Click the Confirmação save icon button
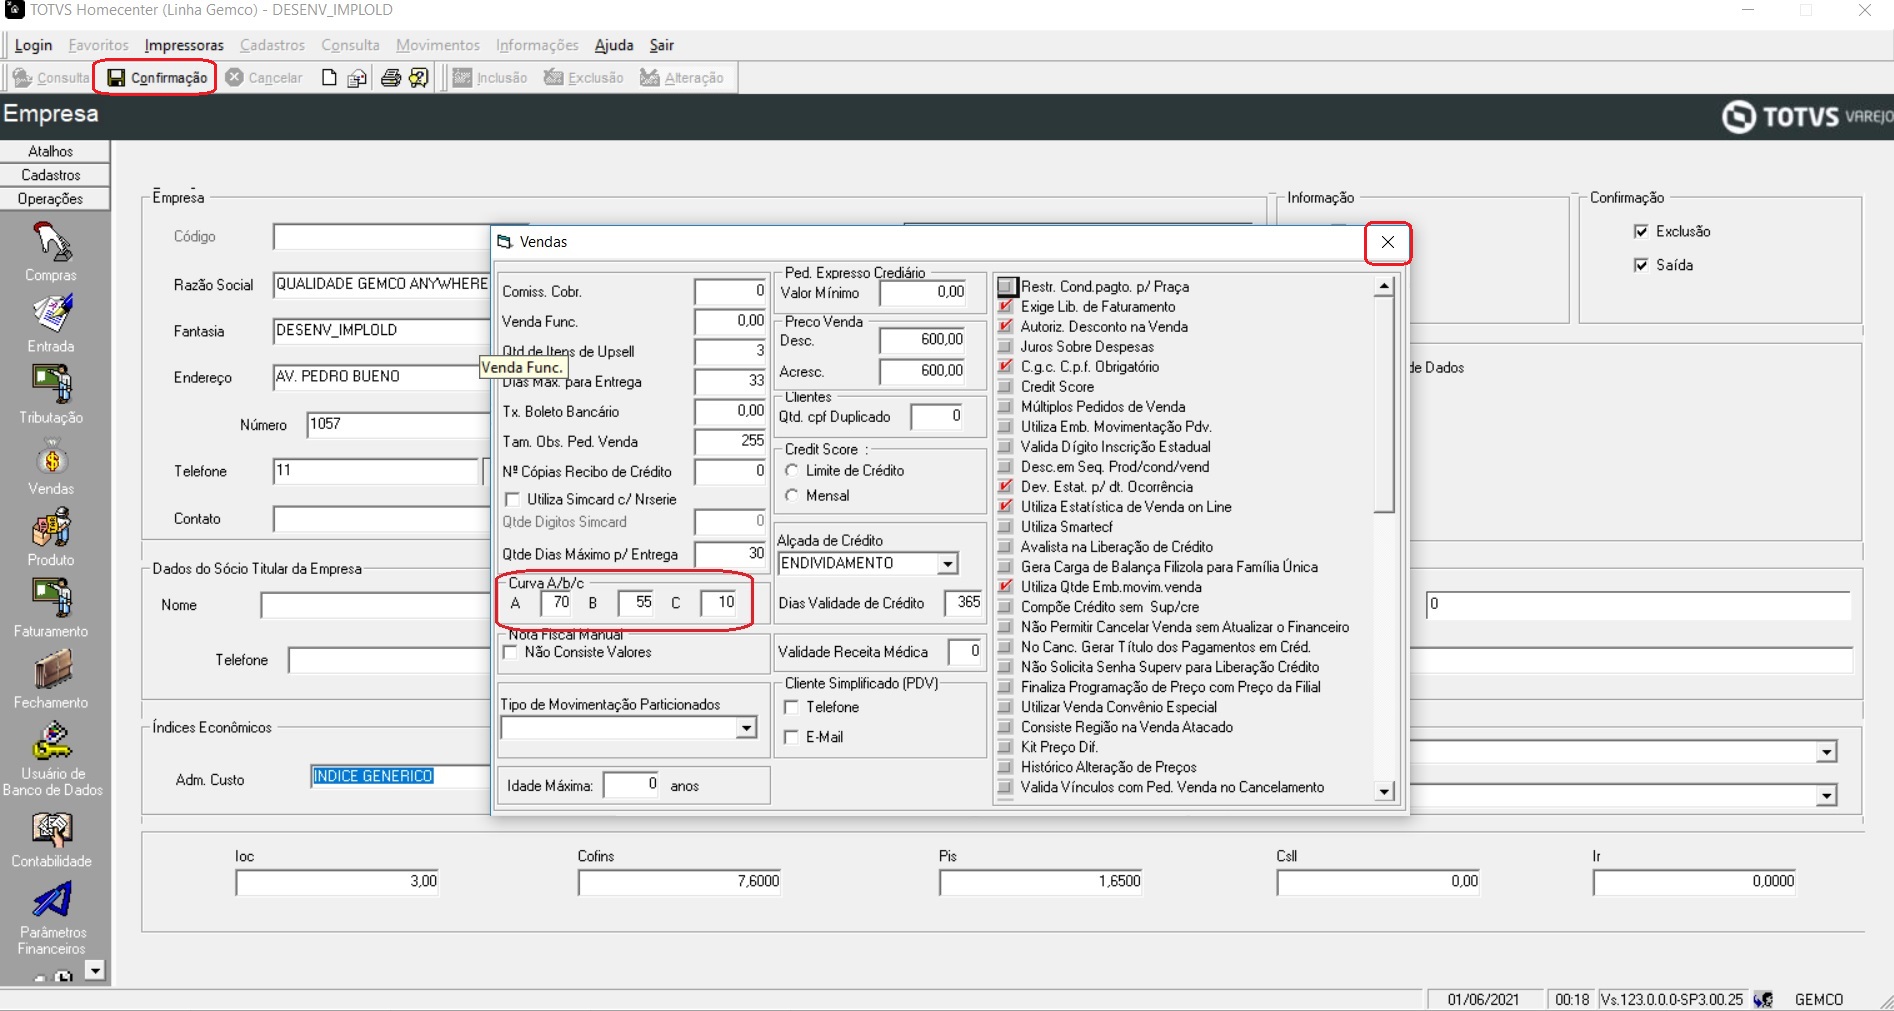 pyautogui.click(x=157, y=78)
